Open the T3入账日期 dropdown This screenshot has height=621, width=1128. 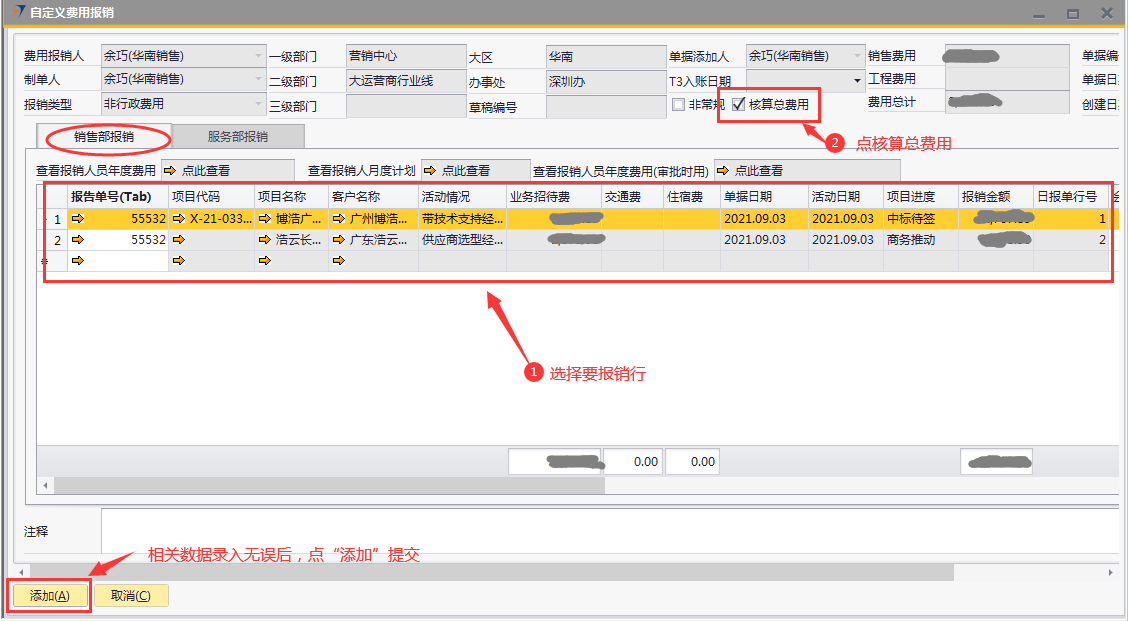coord(857,80)
